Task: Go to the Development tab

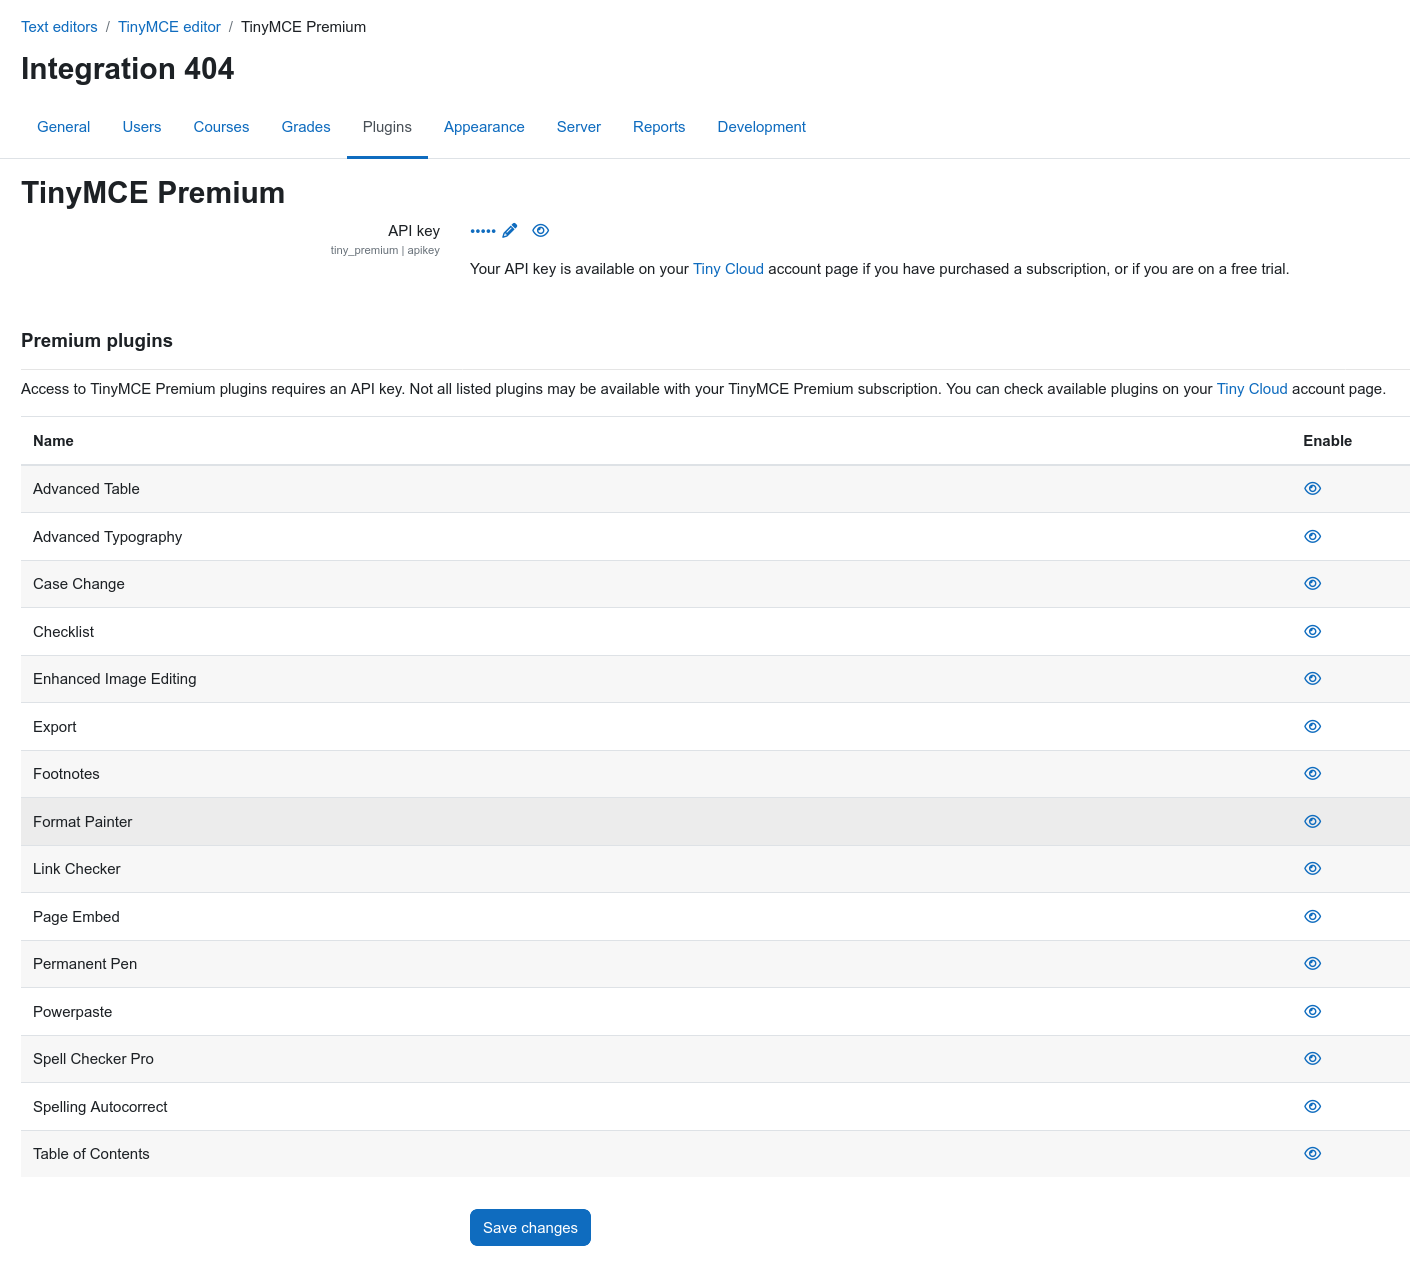Action: tap(762, 127)
